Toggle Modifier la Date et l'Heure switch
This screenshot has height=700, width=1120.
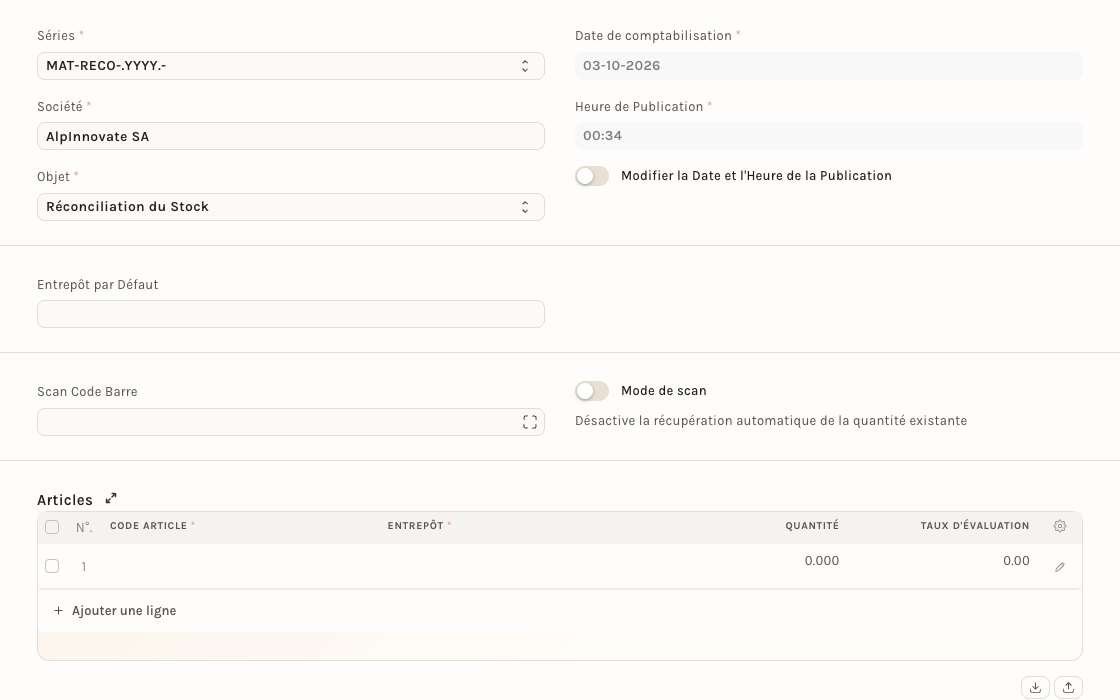coord(592,176)
